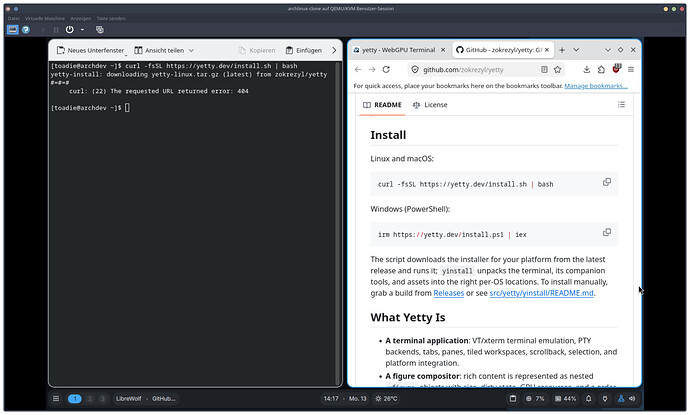Screen dimensions: 690x415
Task: Switch to yetty - WebGPU Terminal tab
Action: point(394,50)
